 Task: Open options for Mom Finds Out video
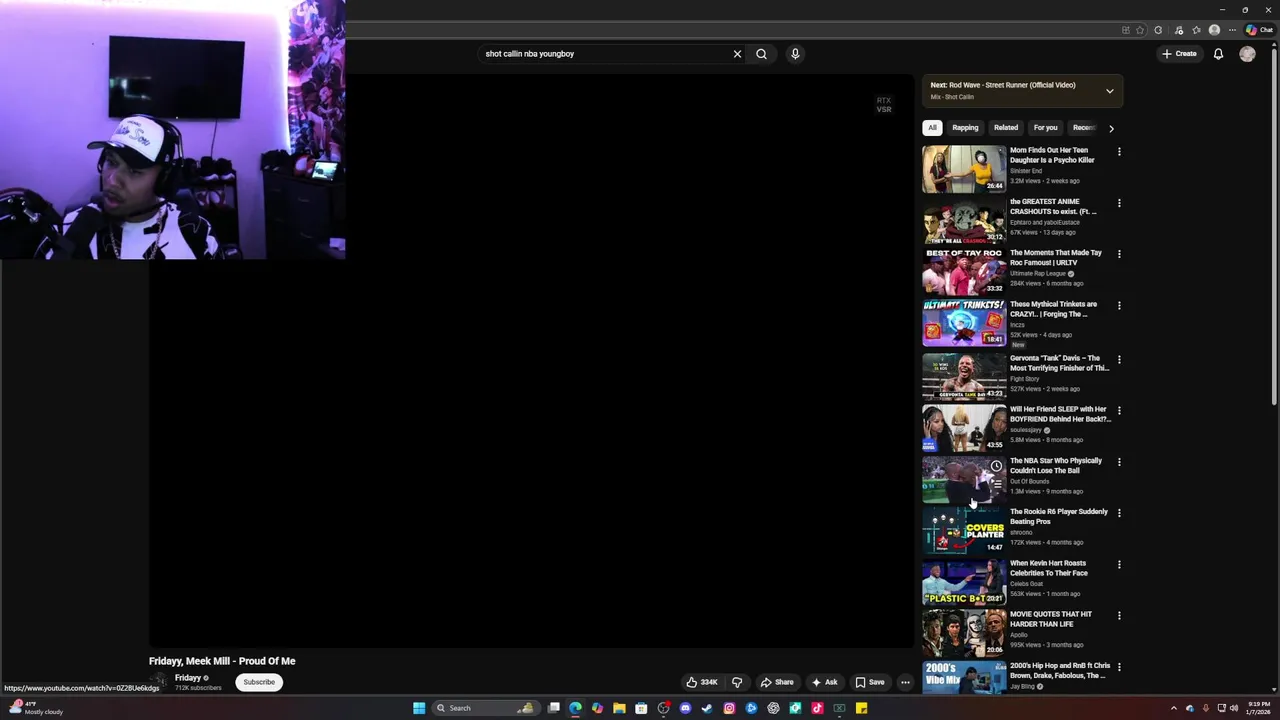pyautogui.click(x=1119, y=152)
